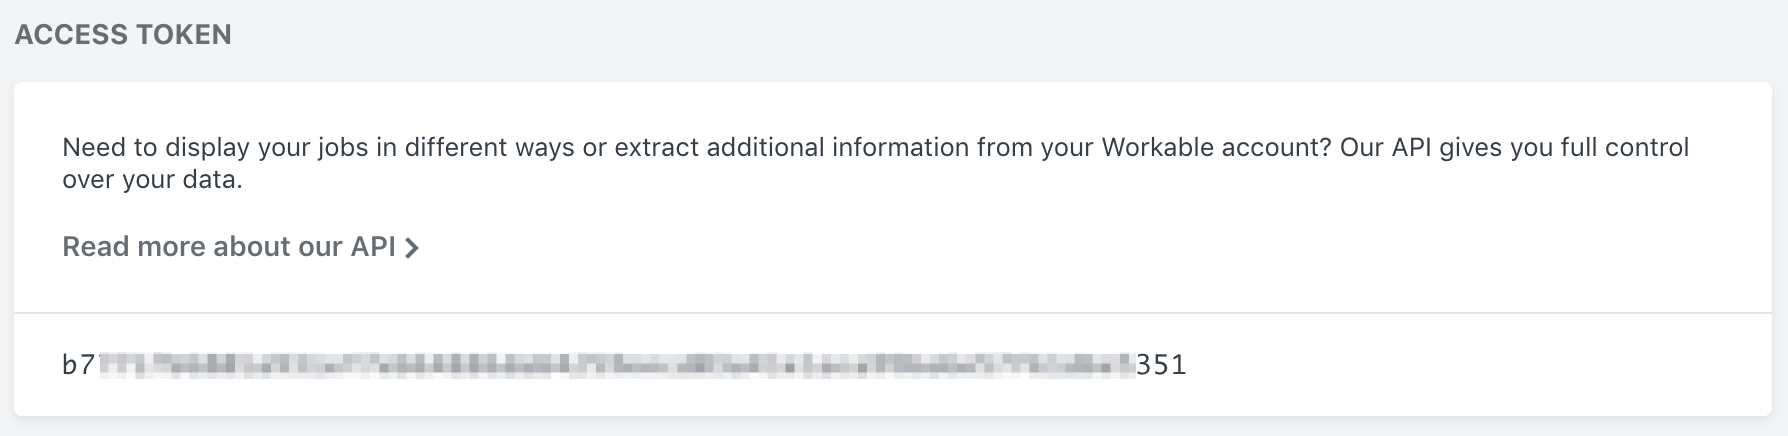Click the "over your data." text line

click(152, 181)
